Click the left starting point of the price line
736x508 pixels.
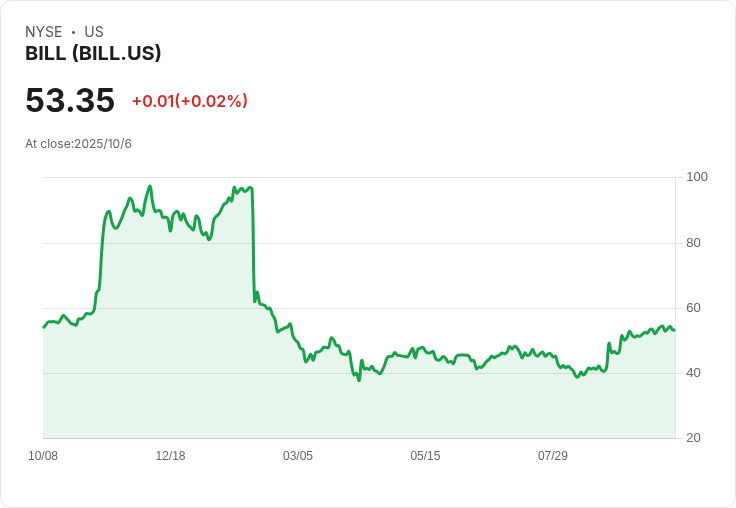tap(44, 327)
